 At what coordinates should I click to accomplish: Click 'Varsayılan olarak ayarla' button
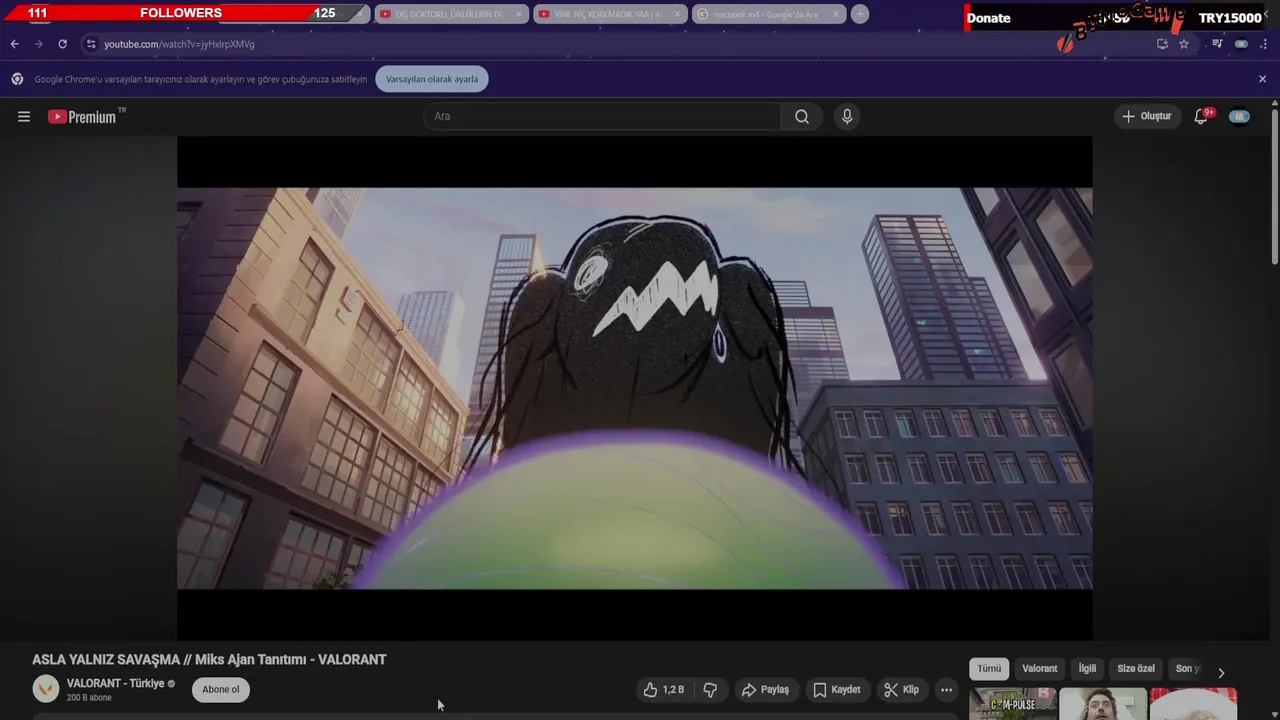pyautogui.click(x=432, y=79)
